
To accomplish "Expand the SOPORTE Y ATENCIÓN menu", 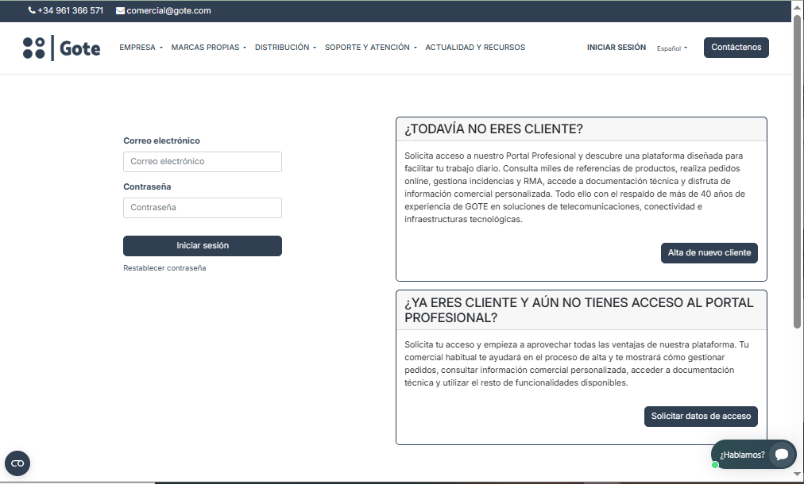I will [x=371, y=47].
